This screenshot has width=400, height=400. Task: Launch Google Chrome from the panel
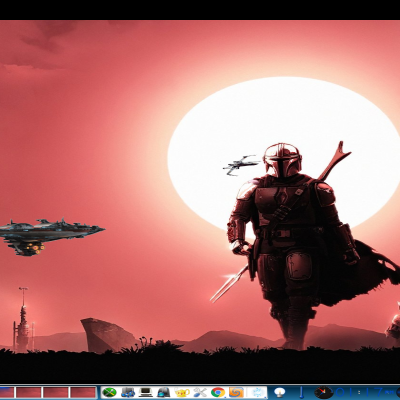218,392
